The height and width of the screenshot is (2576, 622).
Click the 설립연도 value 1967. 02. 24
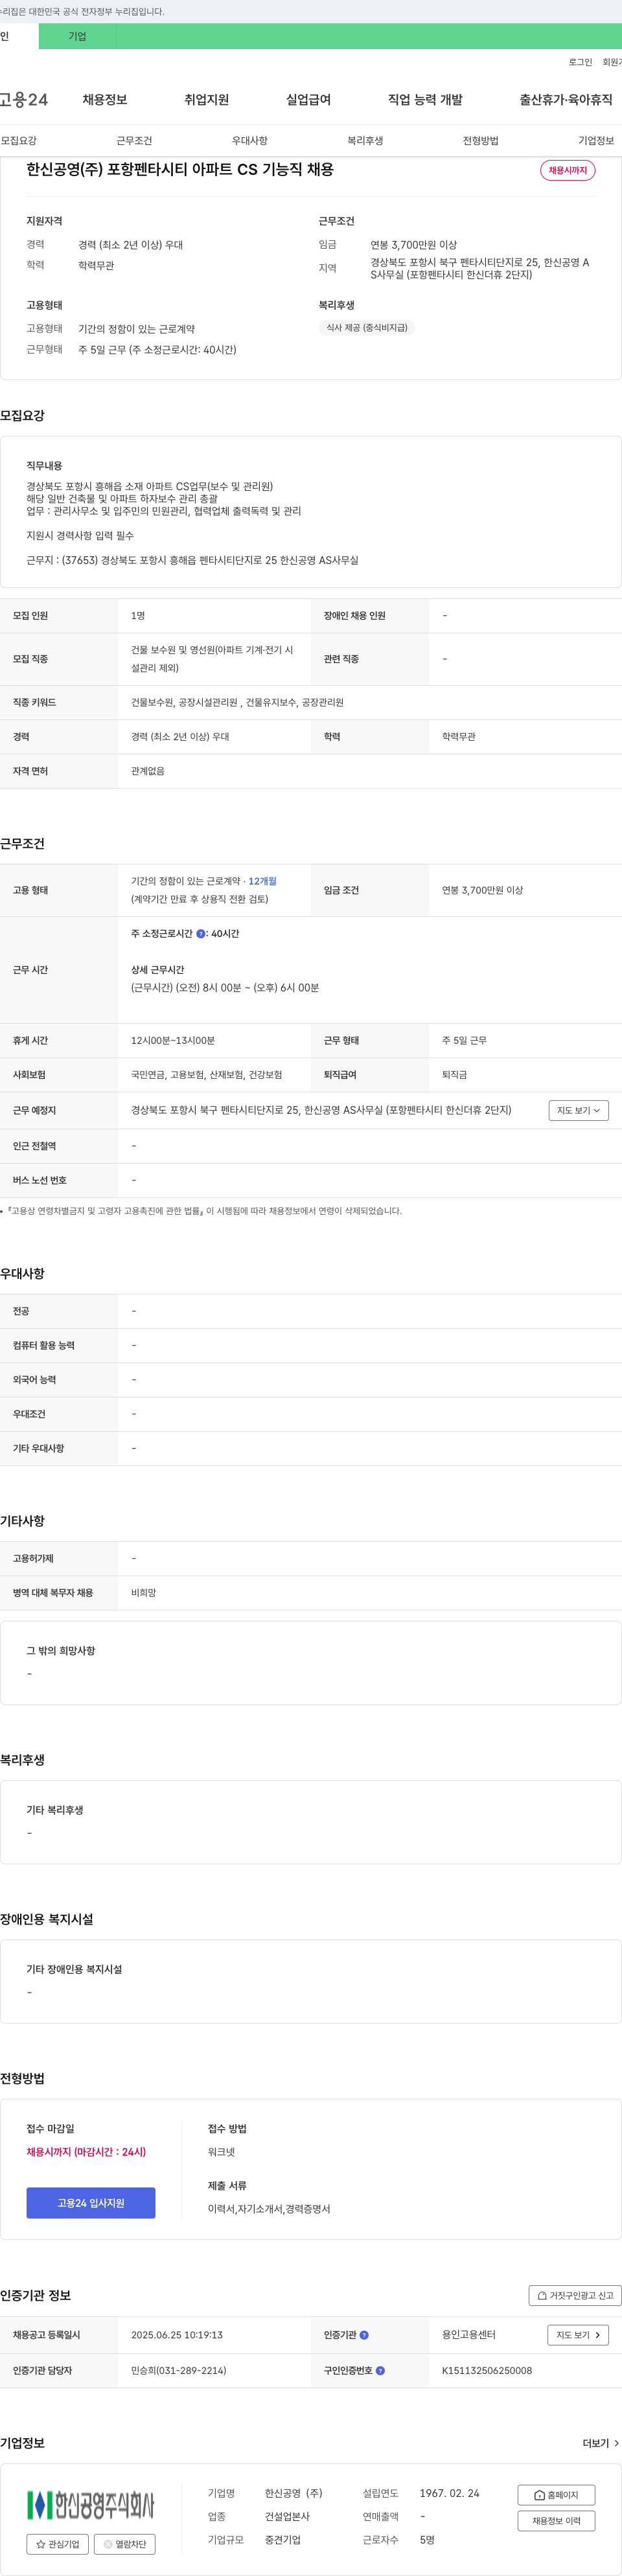coord(449,2494)
